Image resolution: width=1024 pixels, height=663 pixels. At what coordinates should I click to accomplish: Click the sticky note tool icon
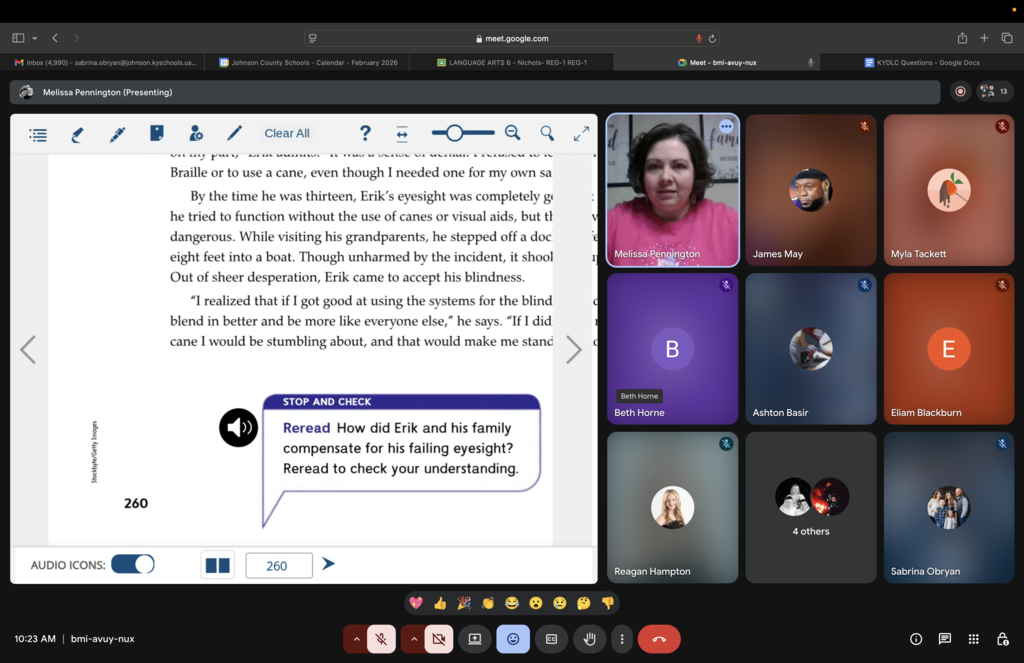coord(156,133)
